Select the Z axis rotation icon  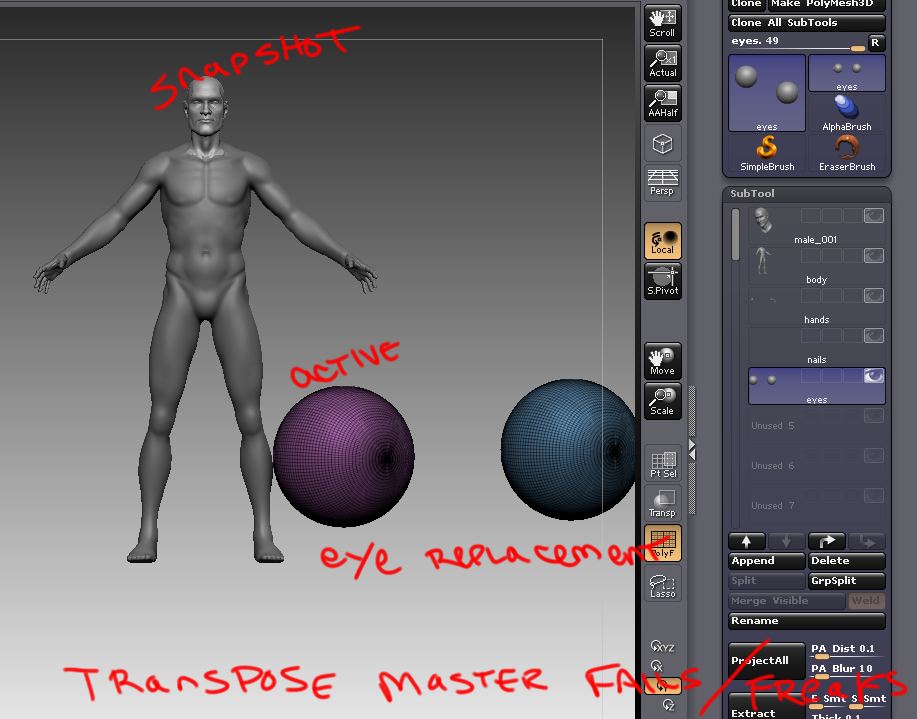pyautogui.click(x=669, y=706)
